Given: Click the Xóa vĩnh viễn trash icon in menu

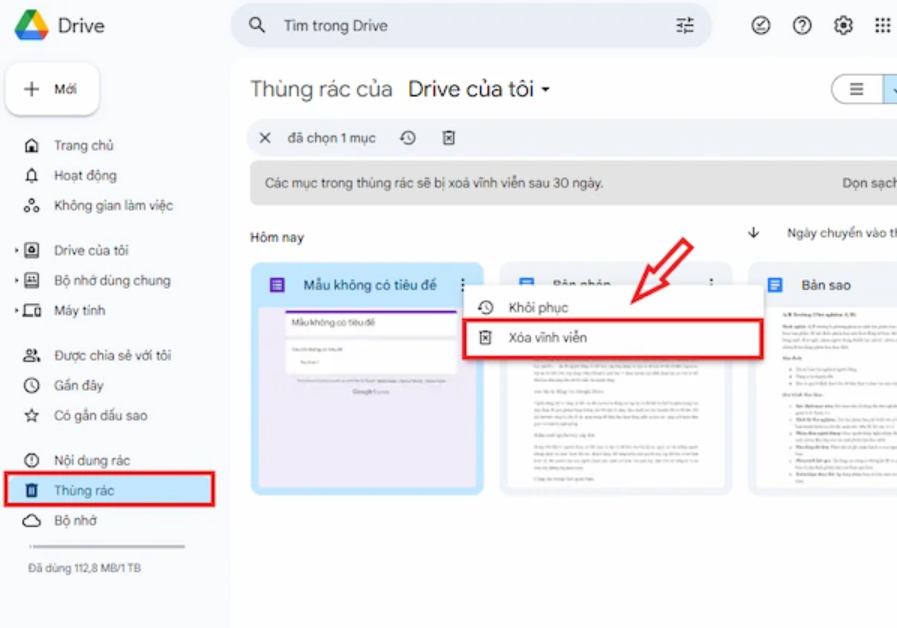Looking at the screenshot, I should click(485, 337).
